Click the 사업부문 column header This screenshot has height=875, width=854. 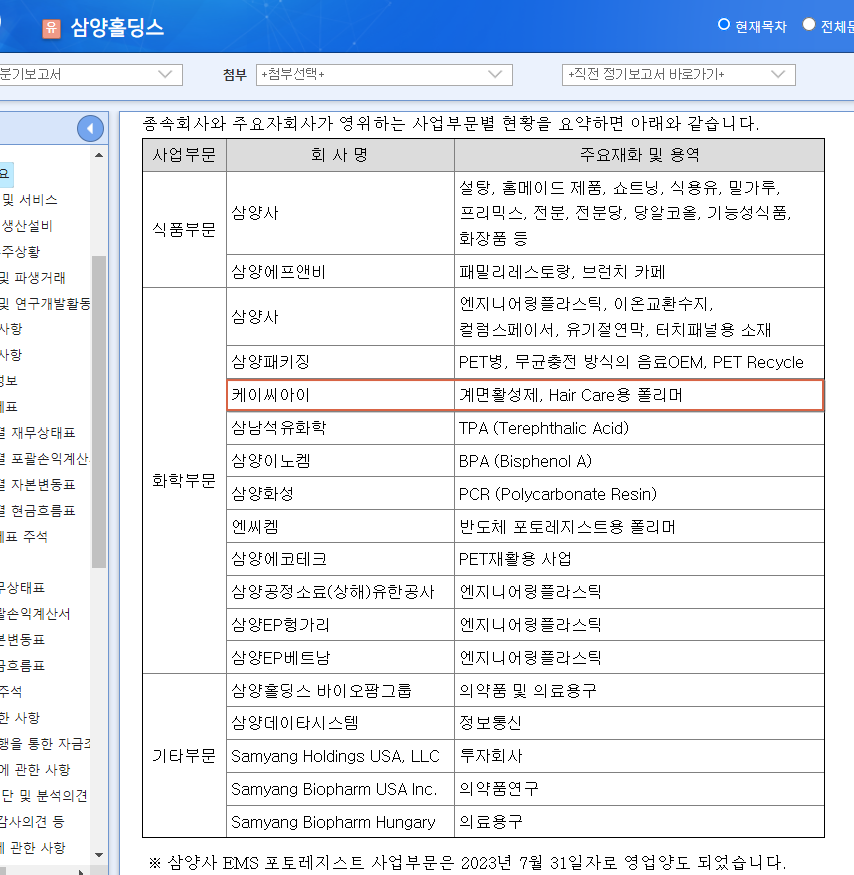184,155
